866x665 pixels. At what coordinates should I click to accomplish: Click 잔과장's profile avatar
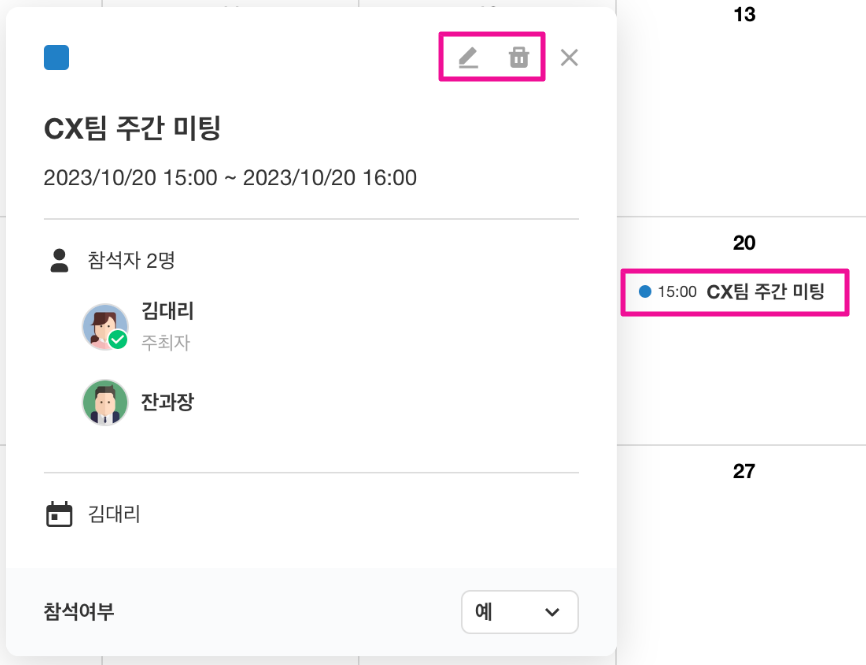104,402
